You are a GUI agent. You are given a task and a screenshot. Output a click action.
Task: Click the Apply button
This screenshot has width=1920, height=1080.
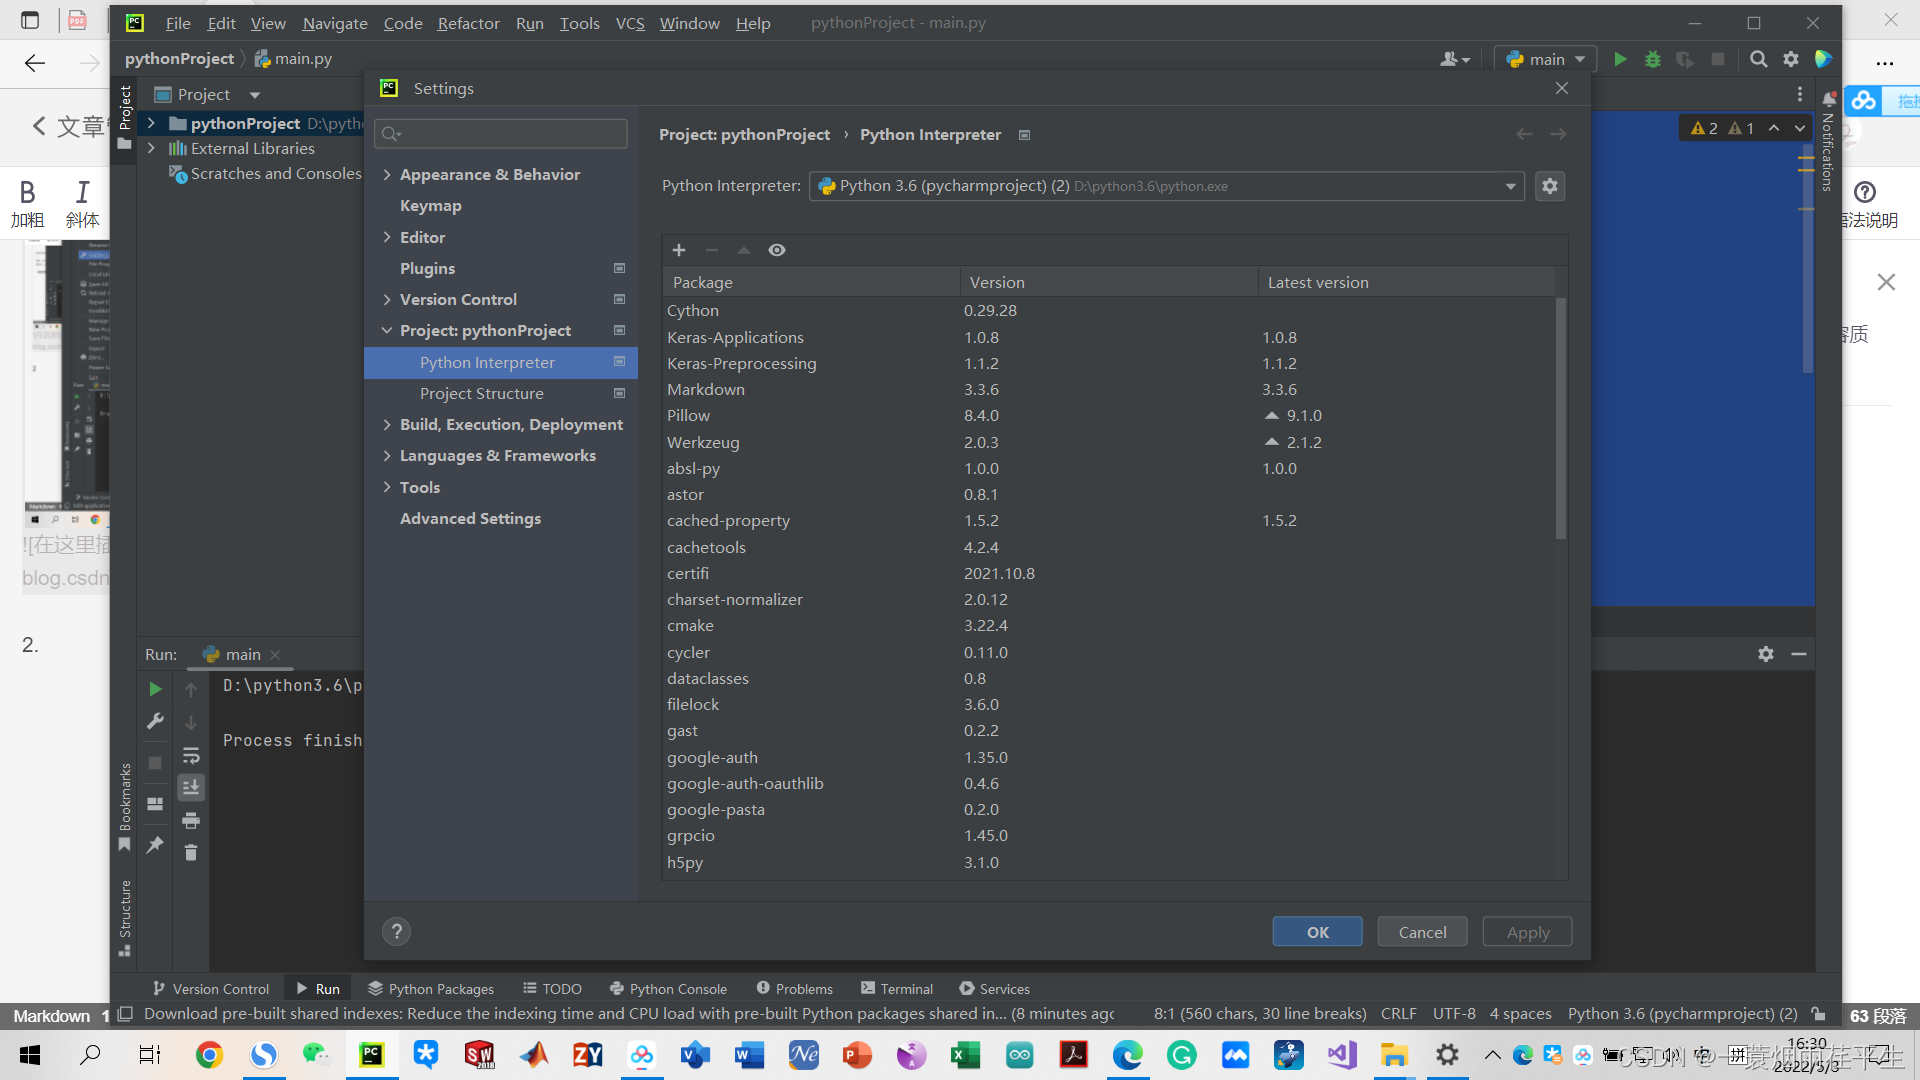pyautogui.click(x=1527, y=932)
